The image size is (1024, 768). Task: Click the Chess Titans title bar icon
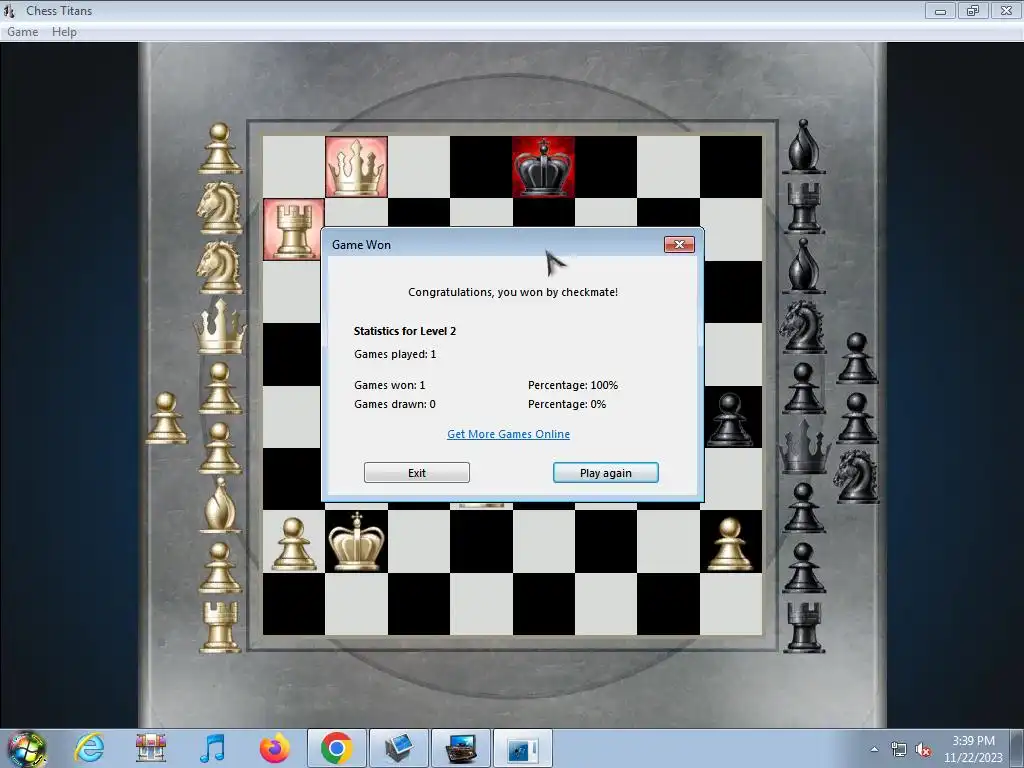pos(9,10)
